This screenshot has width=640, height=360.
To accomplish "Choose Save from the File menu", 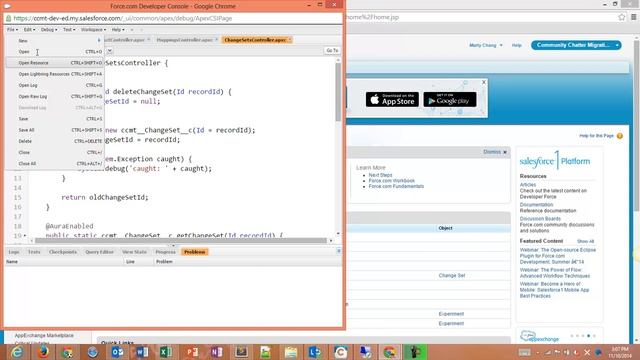I will pos(55,119).
